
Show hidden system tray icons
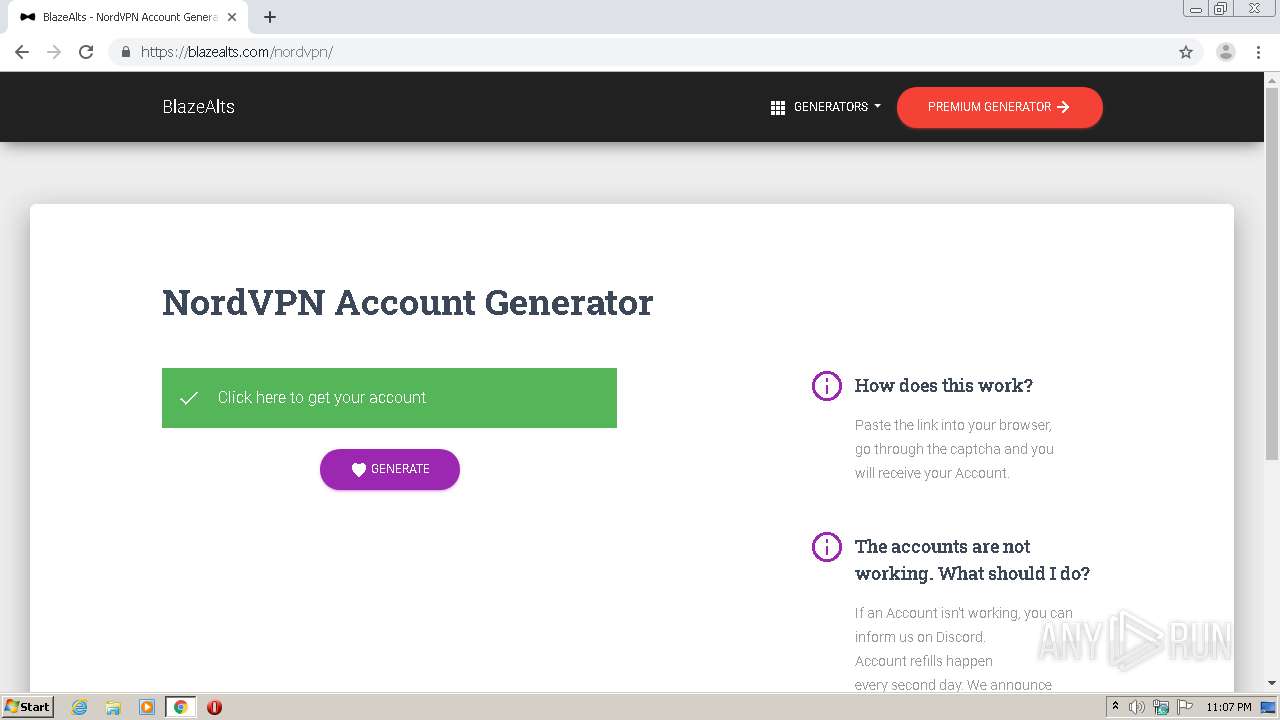[1116, 707]
